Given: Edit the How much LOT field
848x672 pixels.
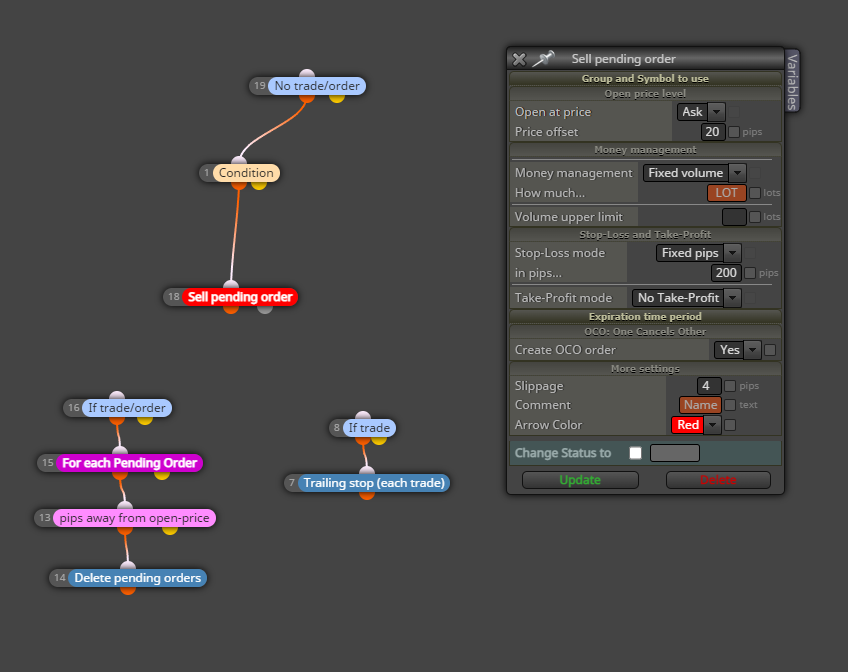Looking at the screenshot, I should click(726, 193).
